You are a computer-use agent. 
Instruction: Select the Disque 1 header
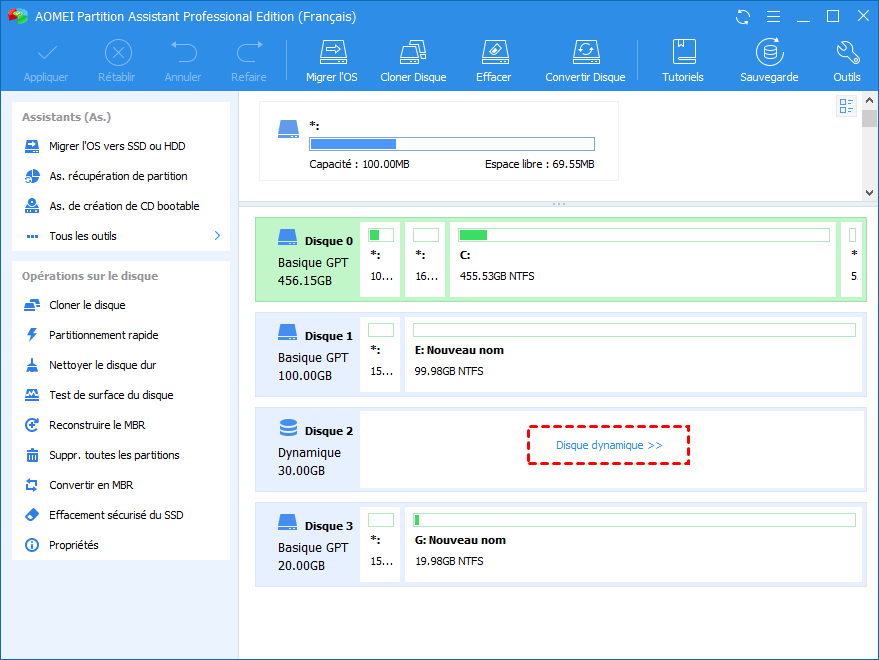click(x=308, y=355)
